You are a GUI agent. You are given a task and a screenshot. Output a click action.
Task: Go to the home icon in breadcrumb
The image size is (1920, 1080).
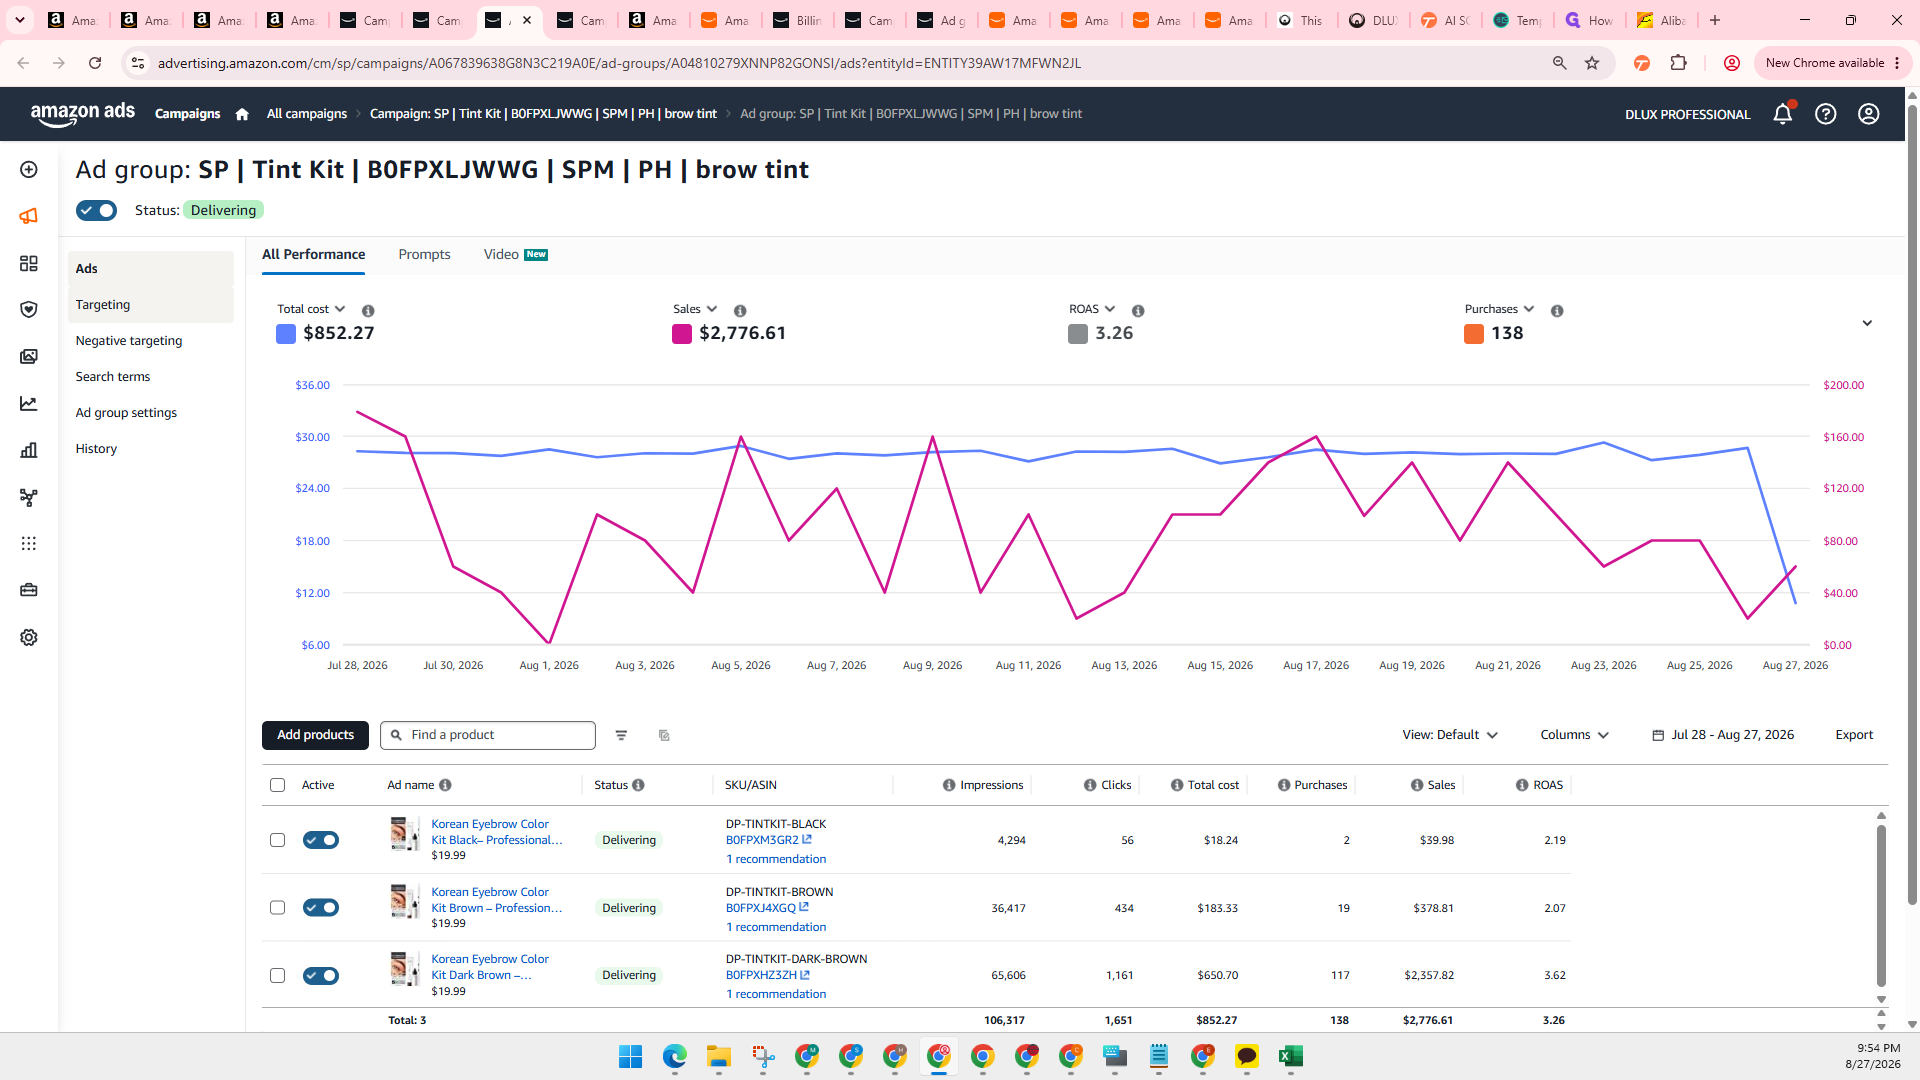(242, 114)
